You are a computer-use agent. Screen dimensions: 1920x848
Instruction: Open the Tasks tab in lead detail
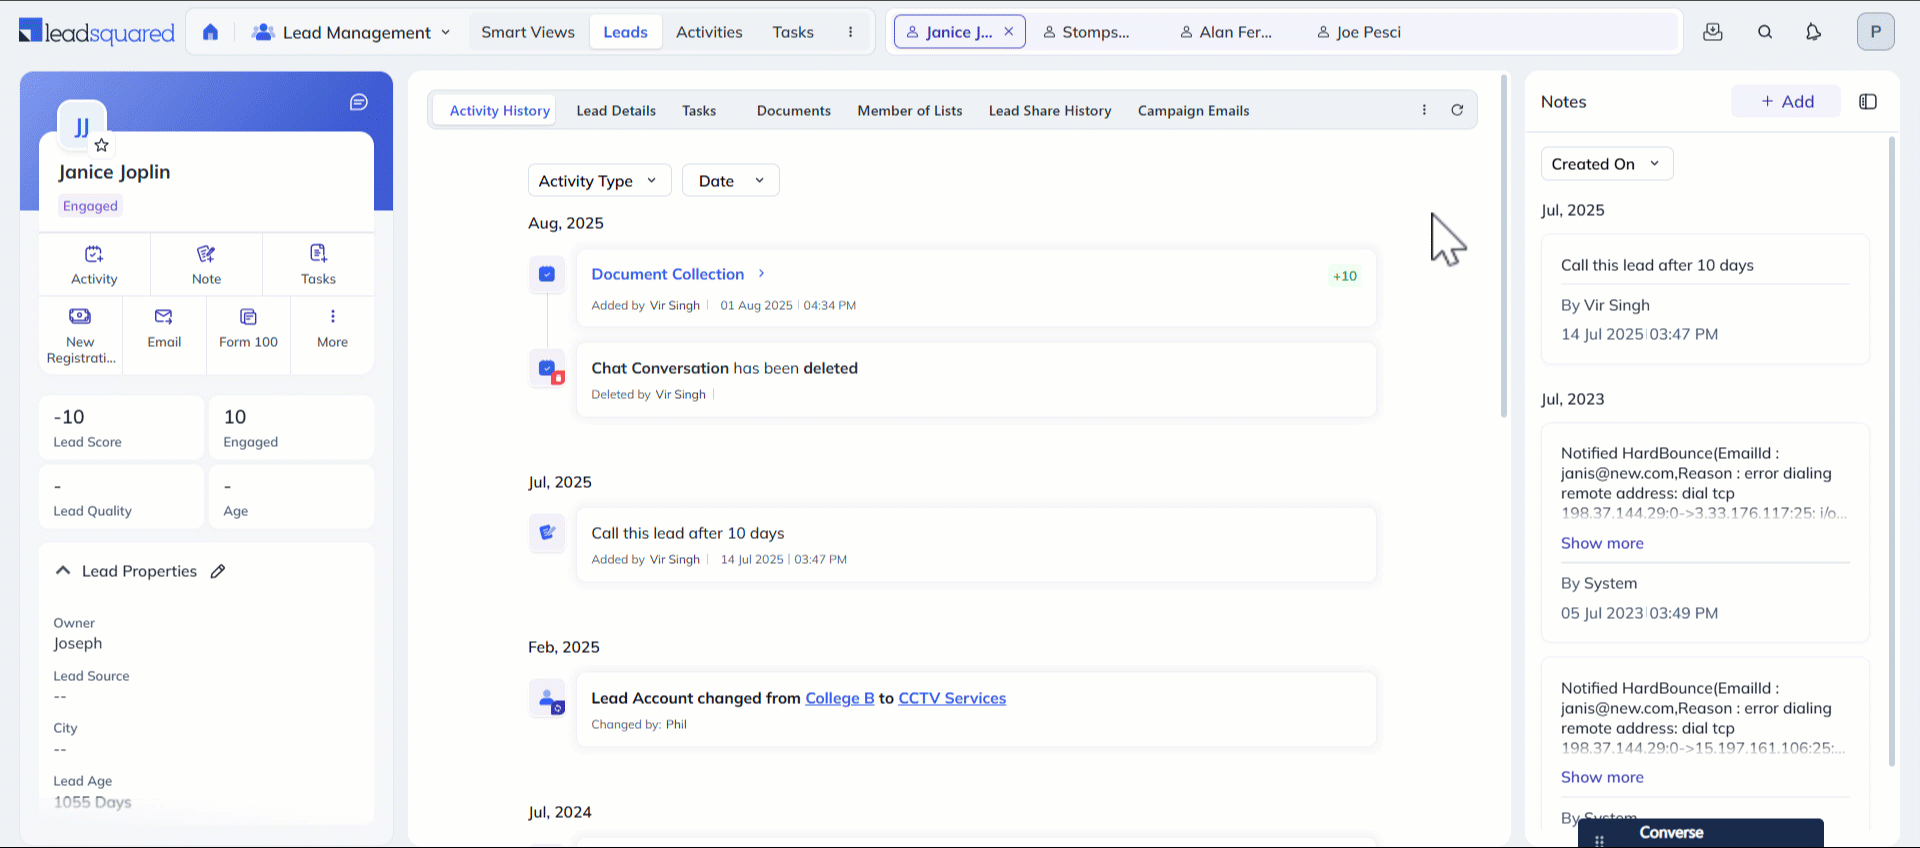pyautogui.click(x=699, y=111)
